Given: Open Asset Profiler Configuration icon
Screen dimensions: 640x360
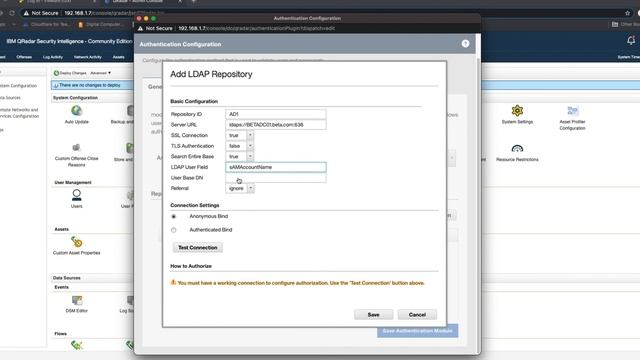Looking at the screenshot, I should point(572,111).
